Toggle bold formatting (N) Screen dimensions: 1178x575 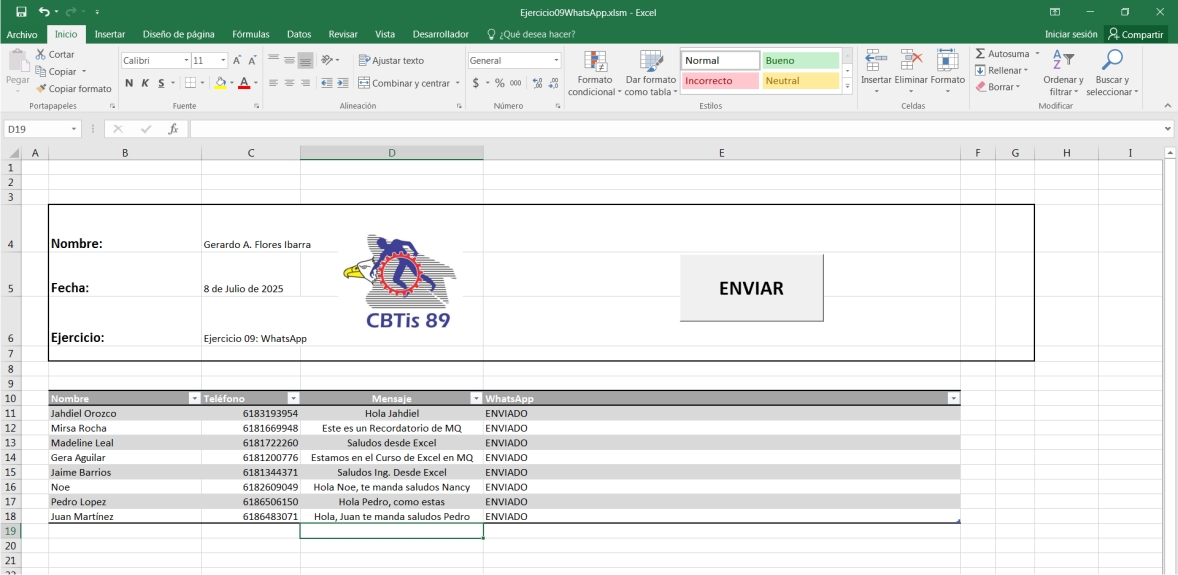click(129, 83)
